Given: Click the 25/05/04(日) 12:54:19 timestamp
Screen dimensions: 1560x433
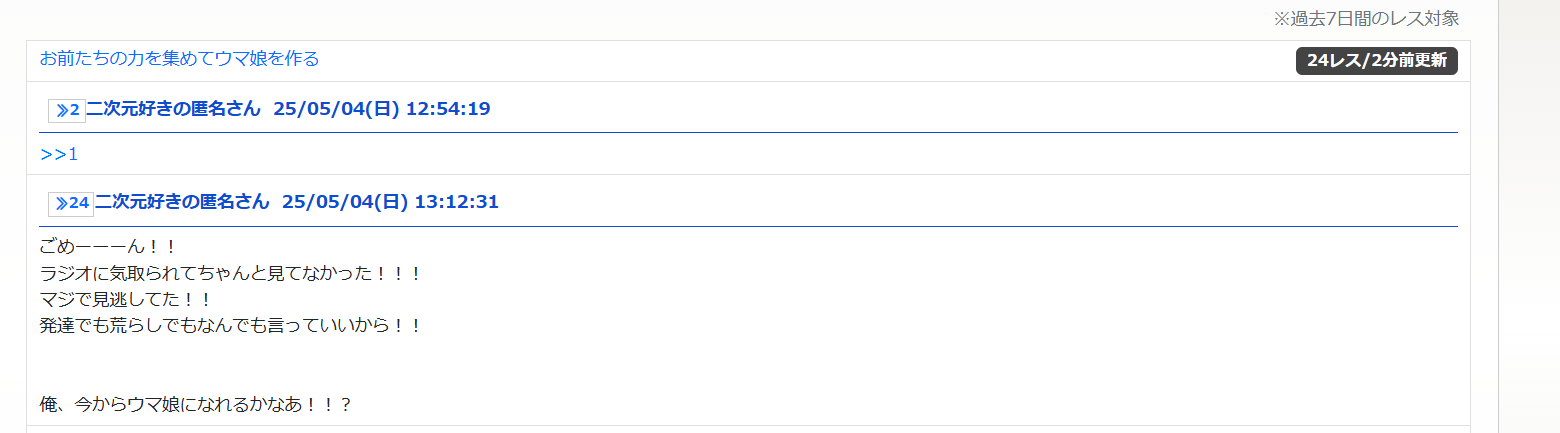Looking at the screenshot, I should pyautogui.click(x=381, y=109).
